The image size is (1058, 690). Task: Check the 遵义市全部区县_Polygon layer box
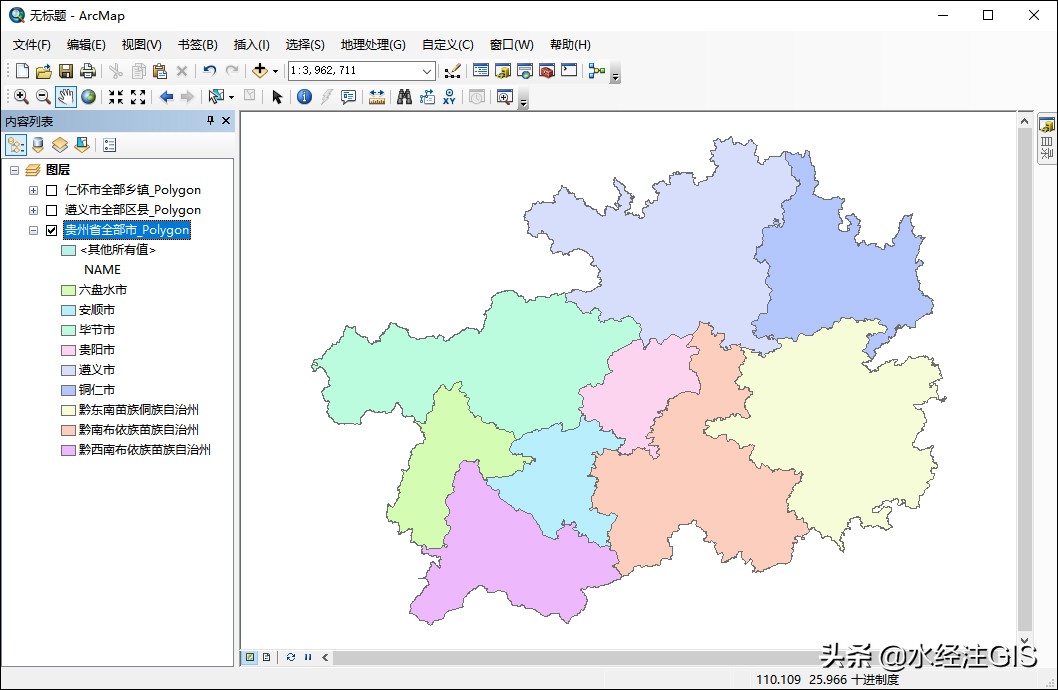point(52,210)
